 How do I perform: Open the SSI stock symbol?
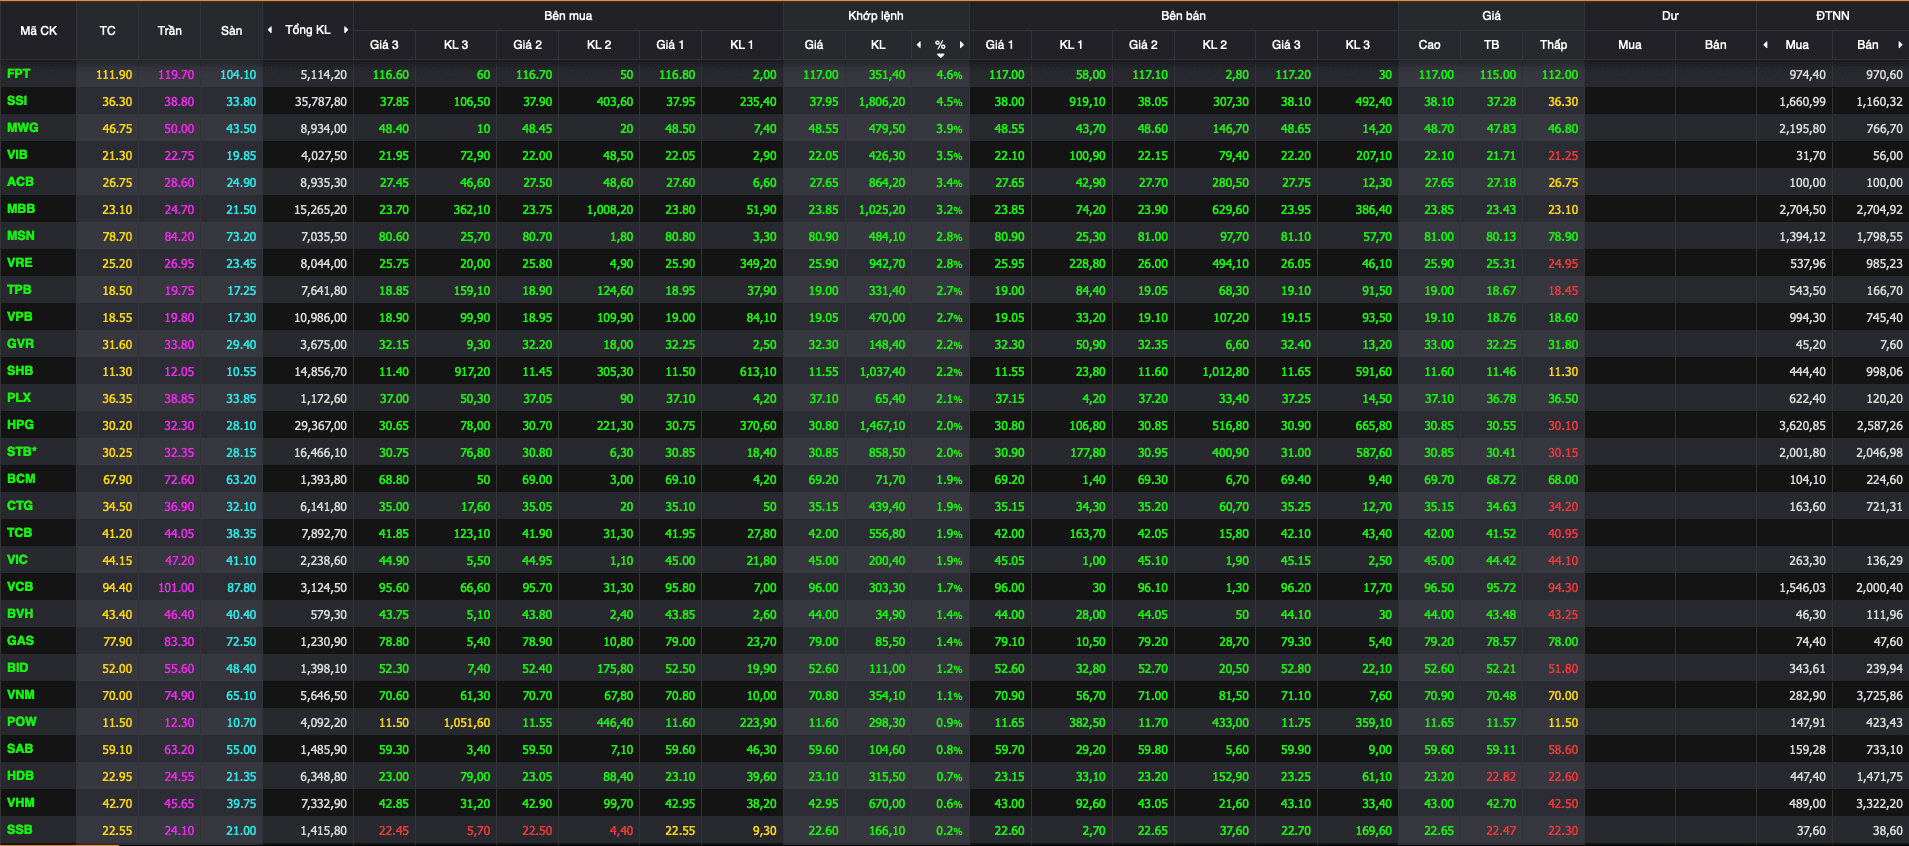pos(17,101)
